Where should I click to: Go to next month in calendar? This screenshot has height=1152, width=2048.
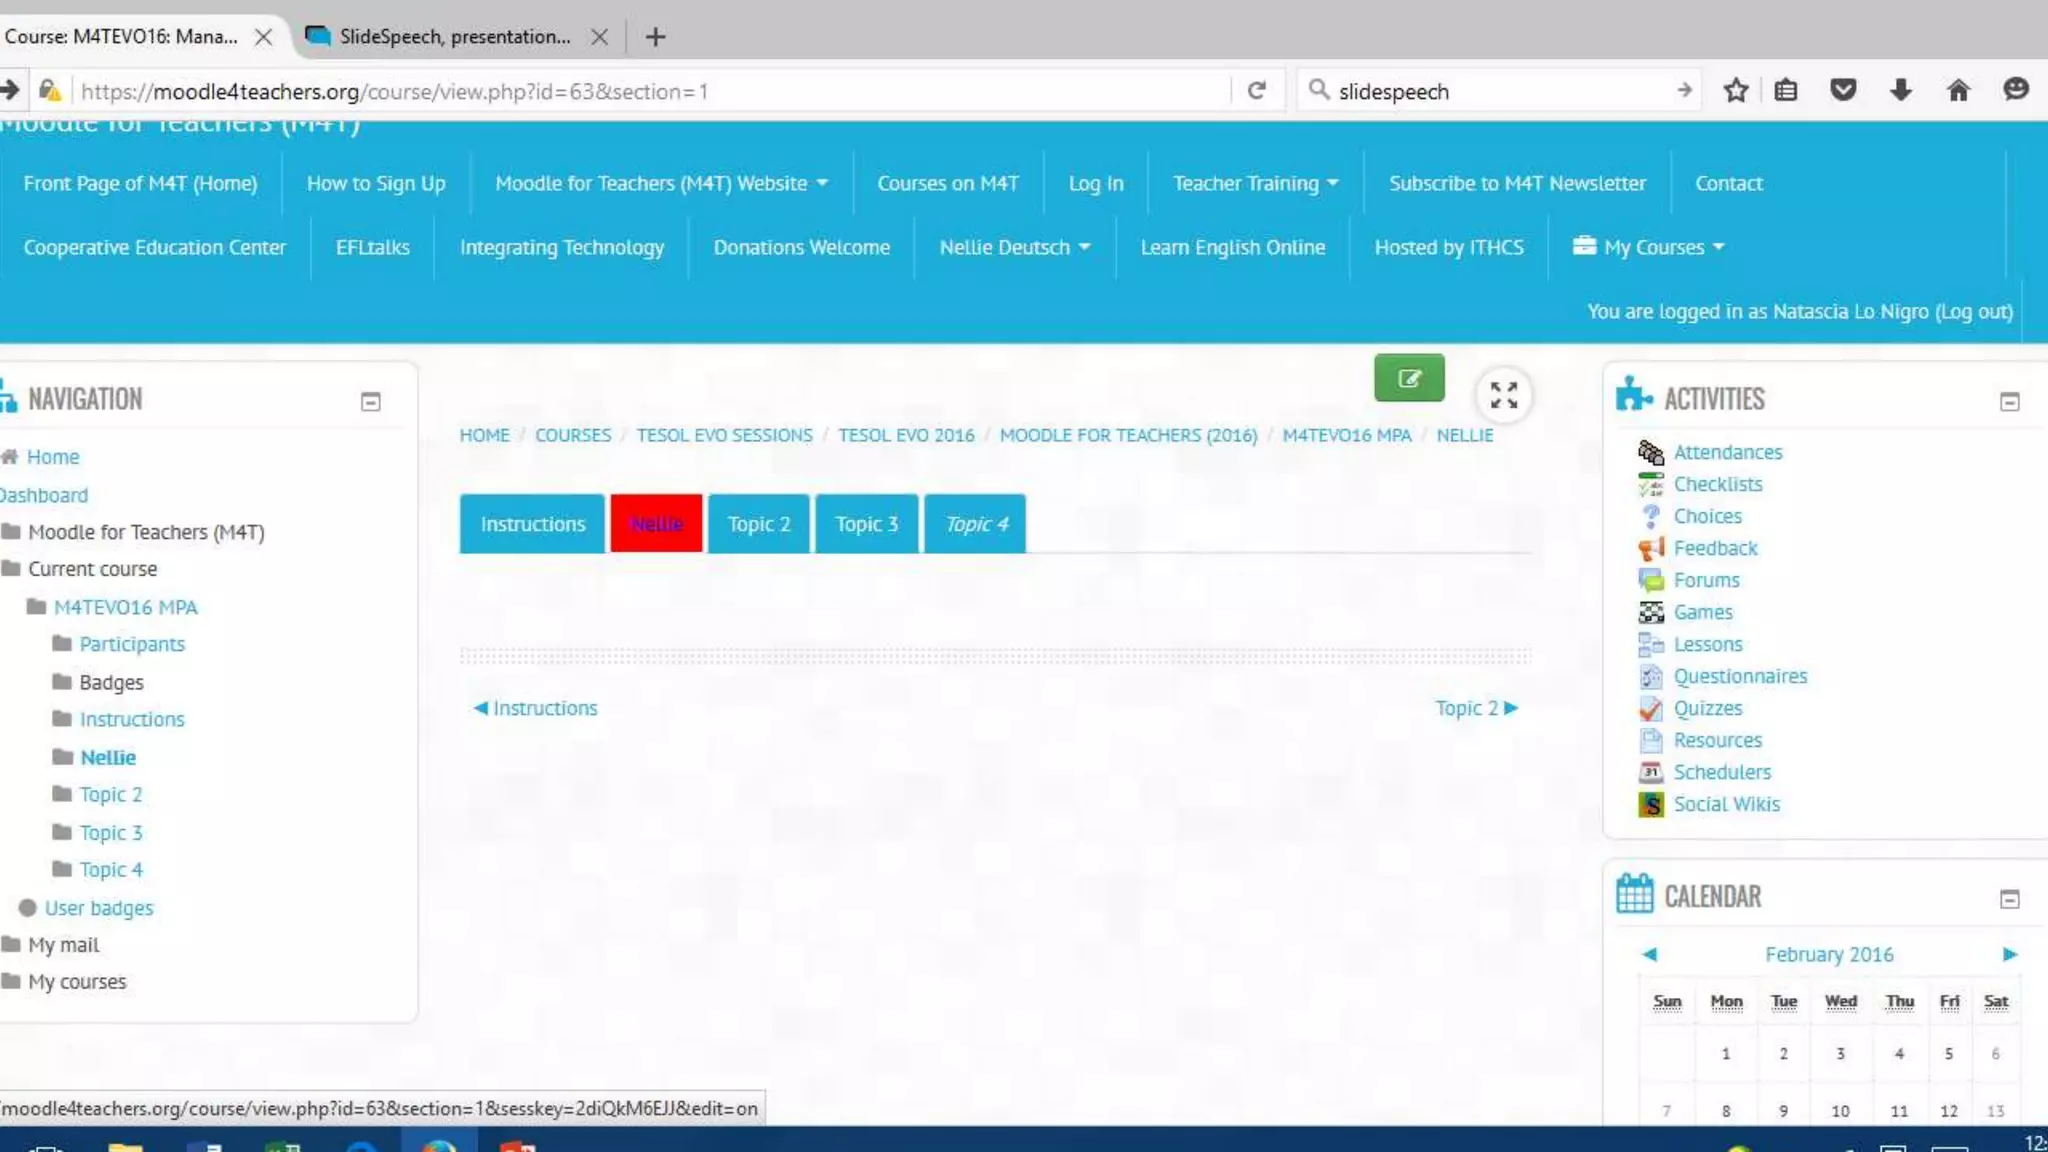(x=2009, y=954)
